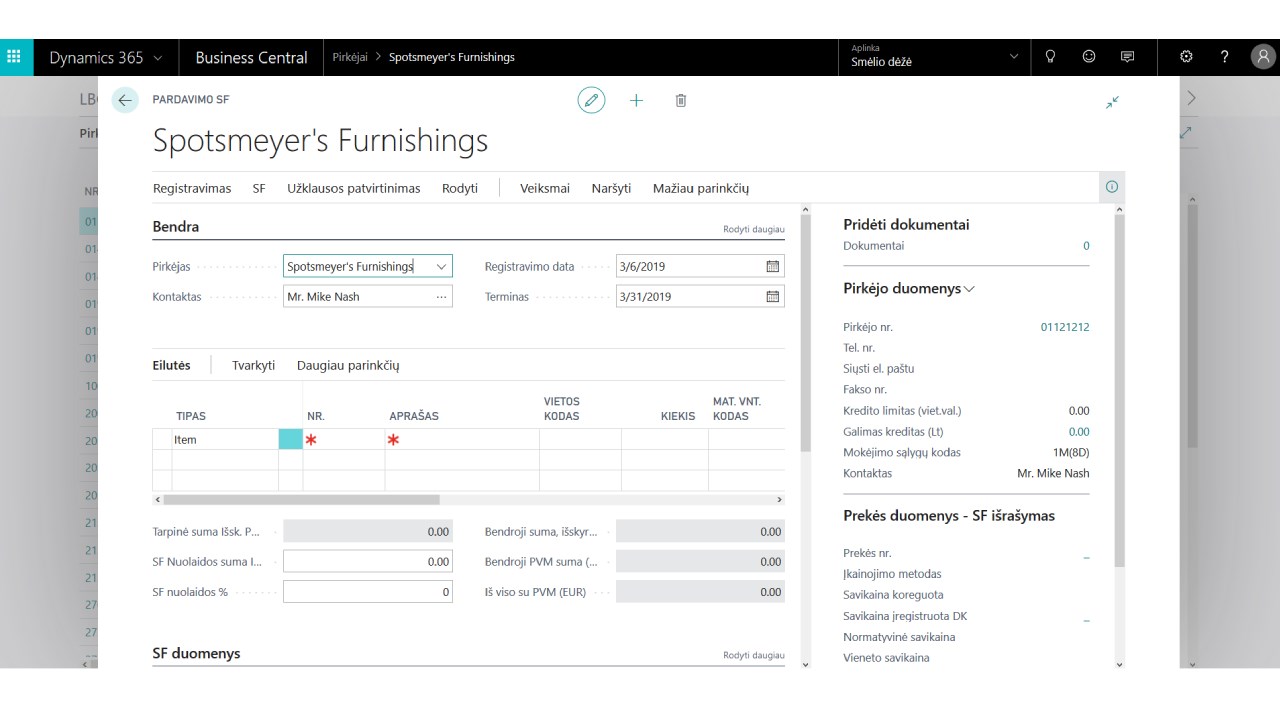Open the Registravimas menu
The width and height of the screenshot is (1280, 720).
192,188
